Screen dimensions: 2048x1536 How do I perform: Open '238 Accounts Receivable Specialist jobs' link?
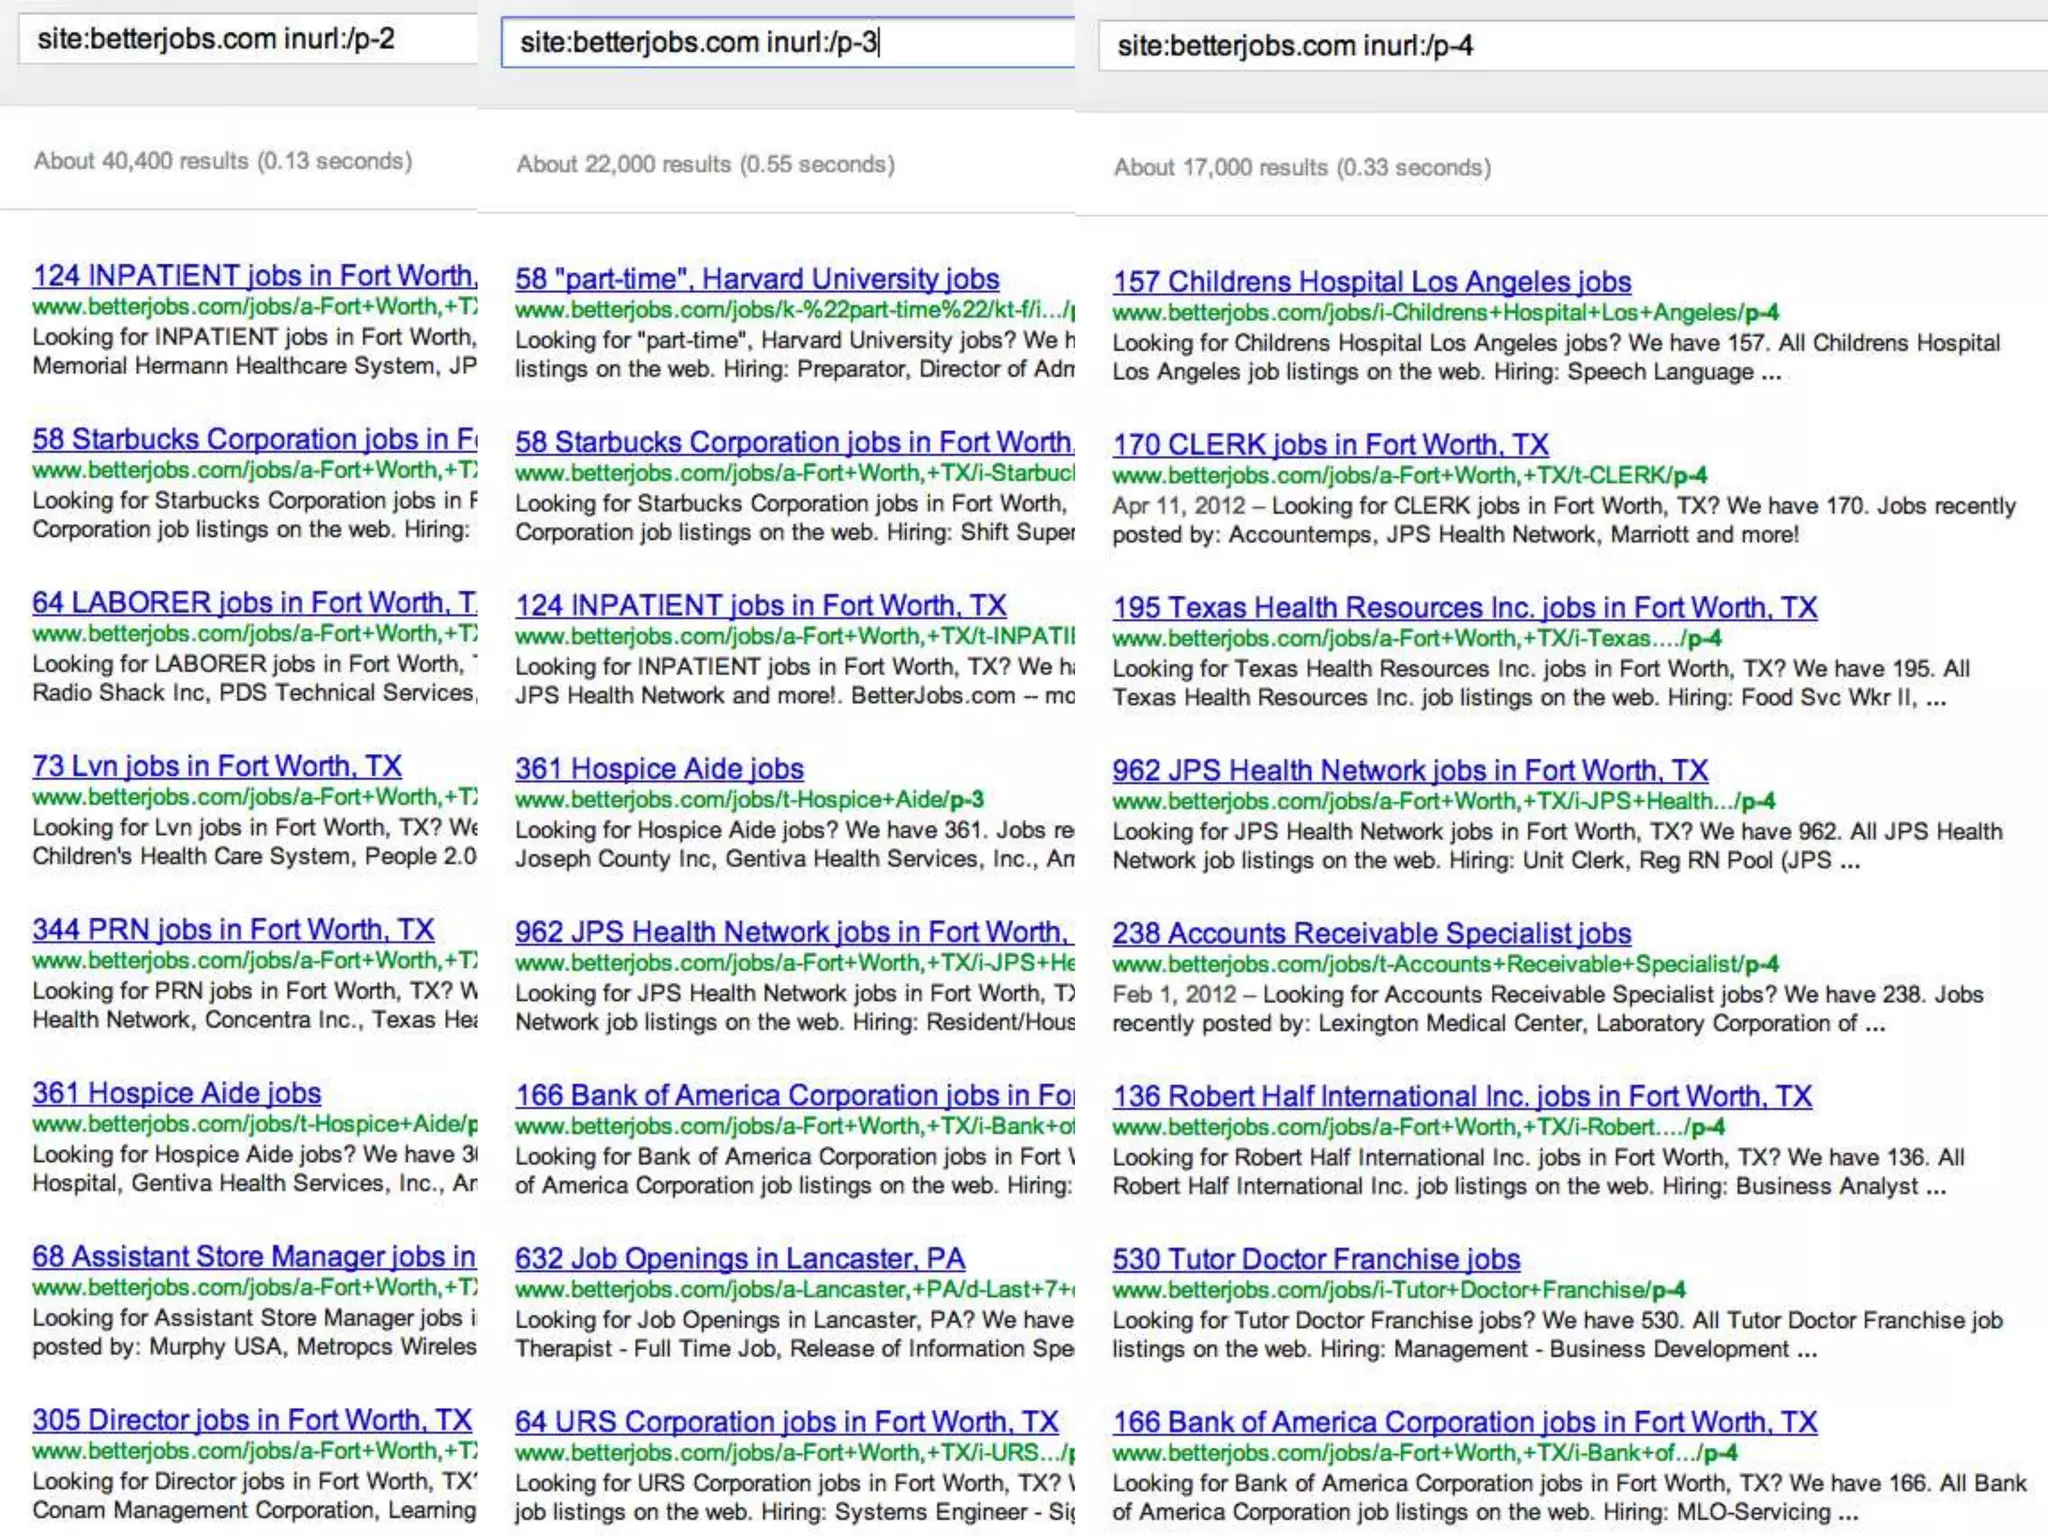coord(1371,934)
